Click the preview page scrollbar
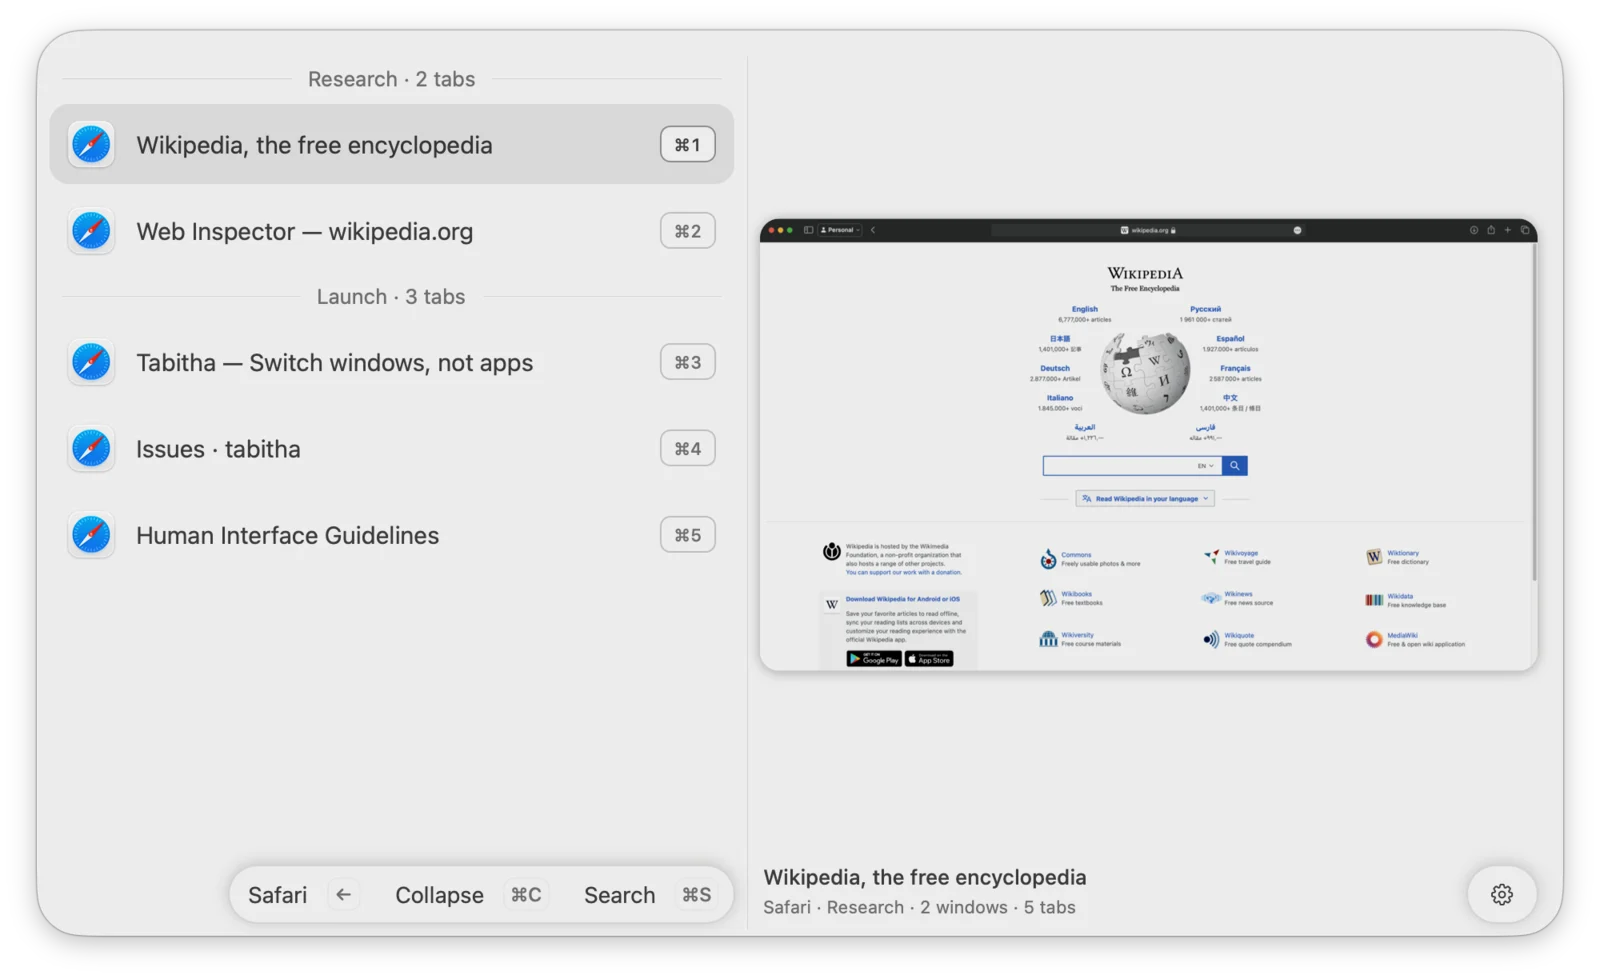 tap(1533, 412)
